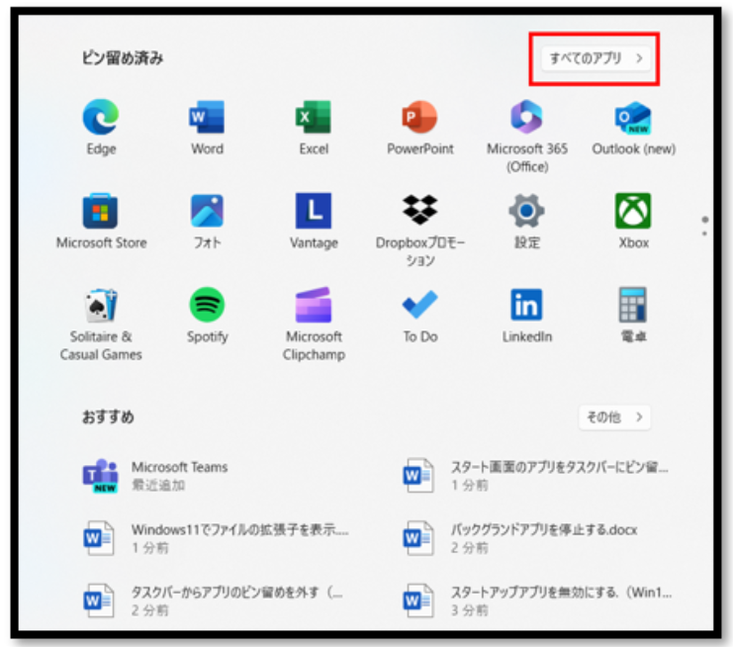This screenshot has width=734, height=648.
Task: Open the Excel pinned app
Action: pos(314,127)
